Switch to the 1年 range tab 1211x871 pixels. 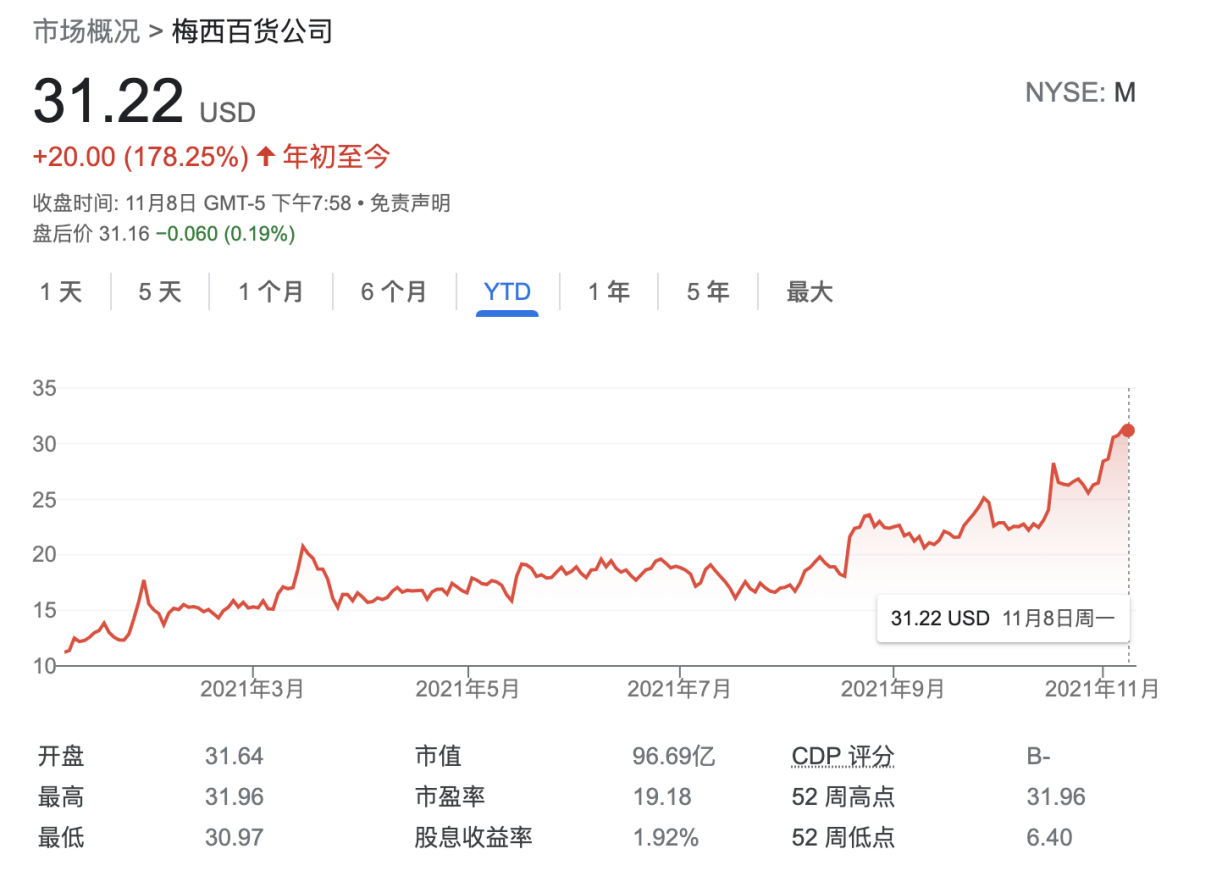click(609, 292)
